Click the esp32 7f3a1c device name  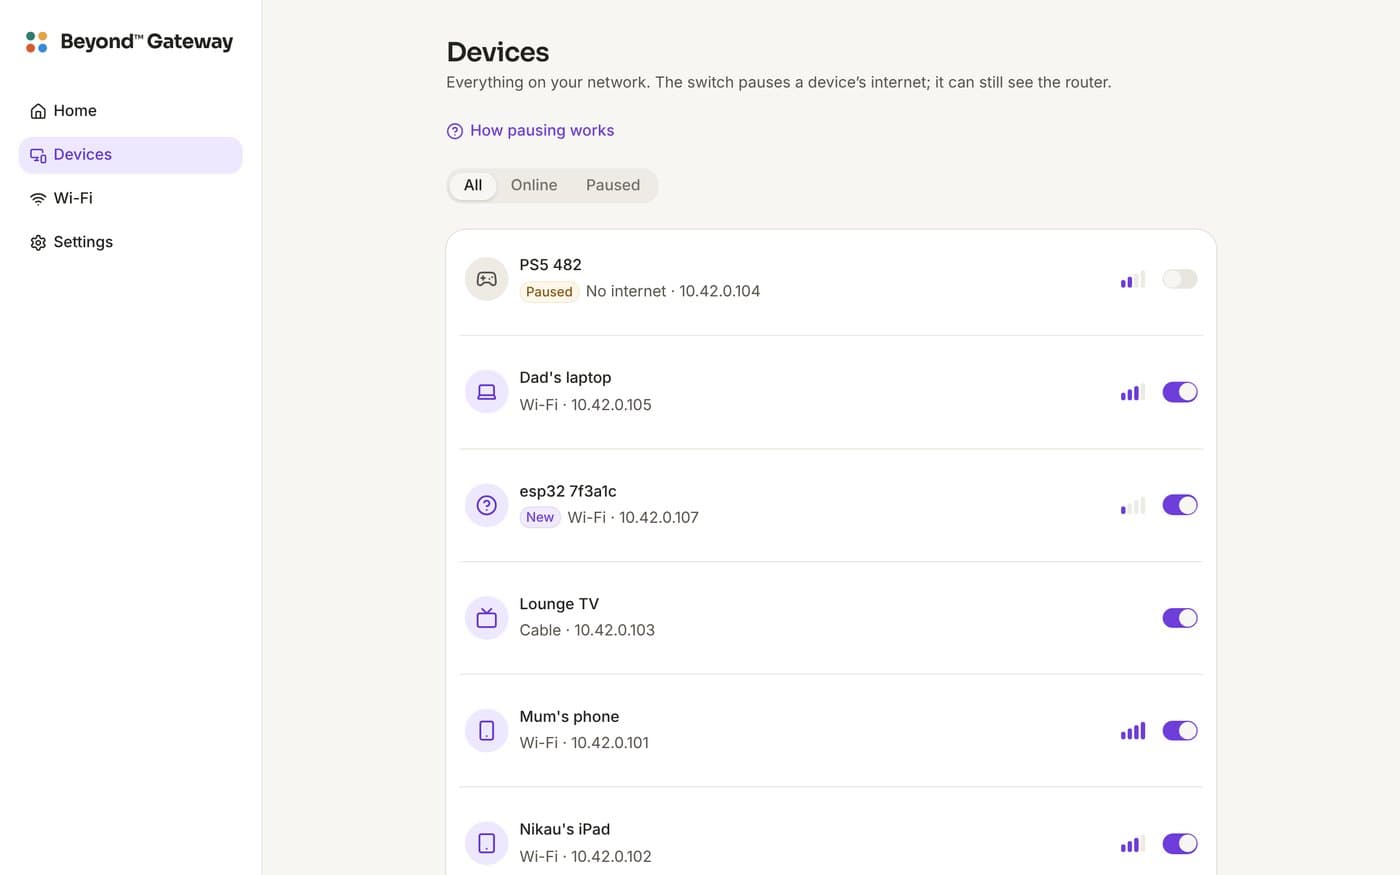(x=568, y=491)
